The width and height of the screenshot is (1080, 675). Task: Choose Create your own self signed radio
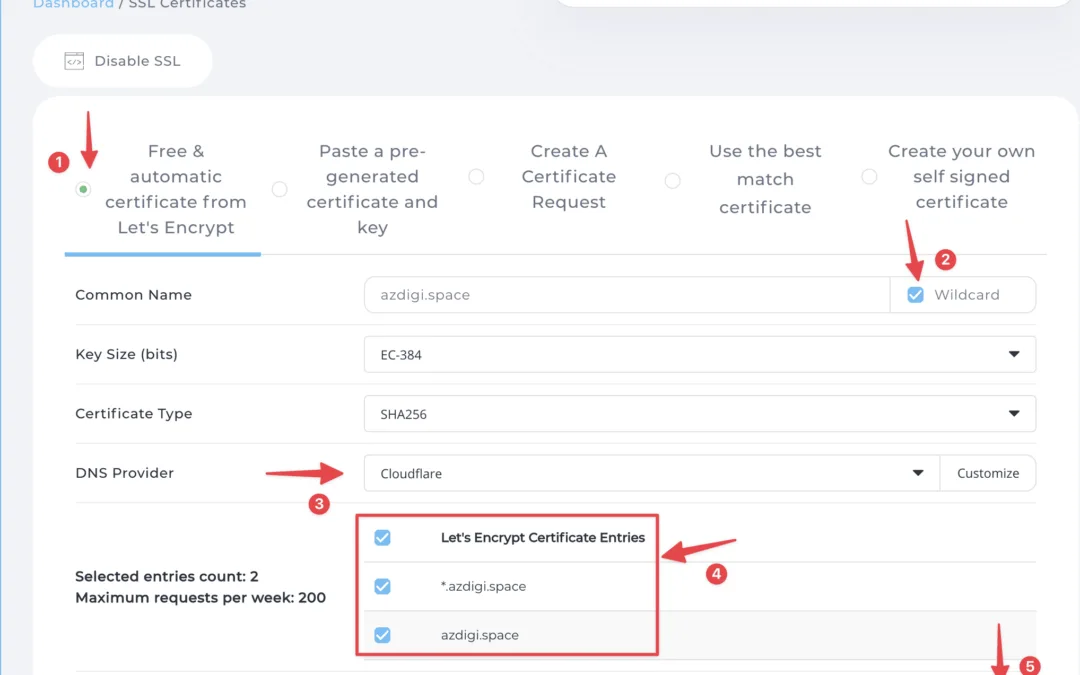[x=869, y=176]
